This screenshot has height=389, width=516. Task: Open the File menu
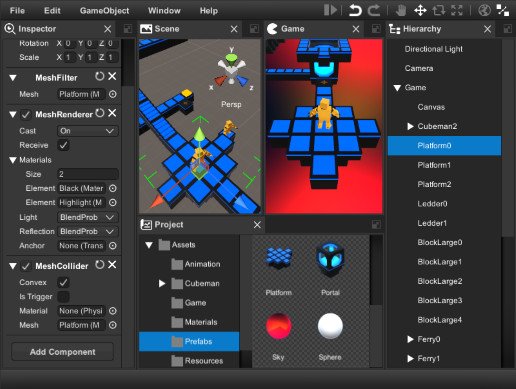pos(17,11)
